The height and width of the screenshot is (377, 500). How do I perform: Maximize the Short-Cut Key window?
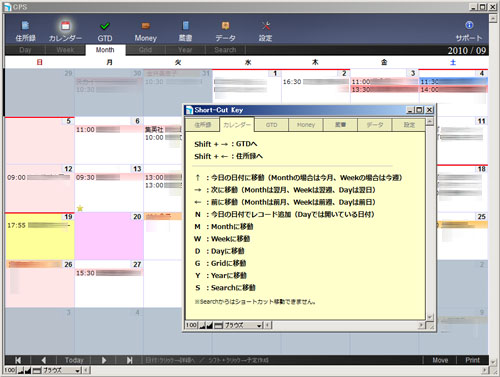tap(420, 110)
